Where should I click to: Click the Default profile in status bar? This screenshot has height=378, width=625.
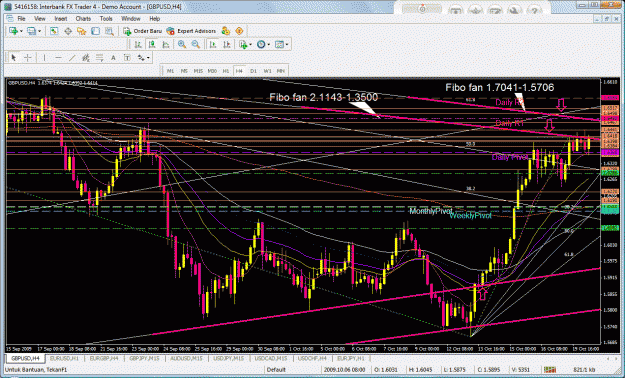click(x=276, y=370)
